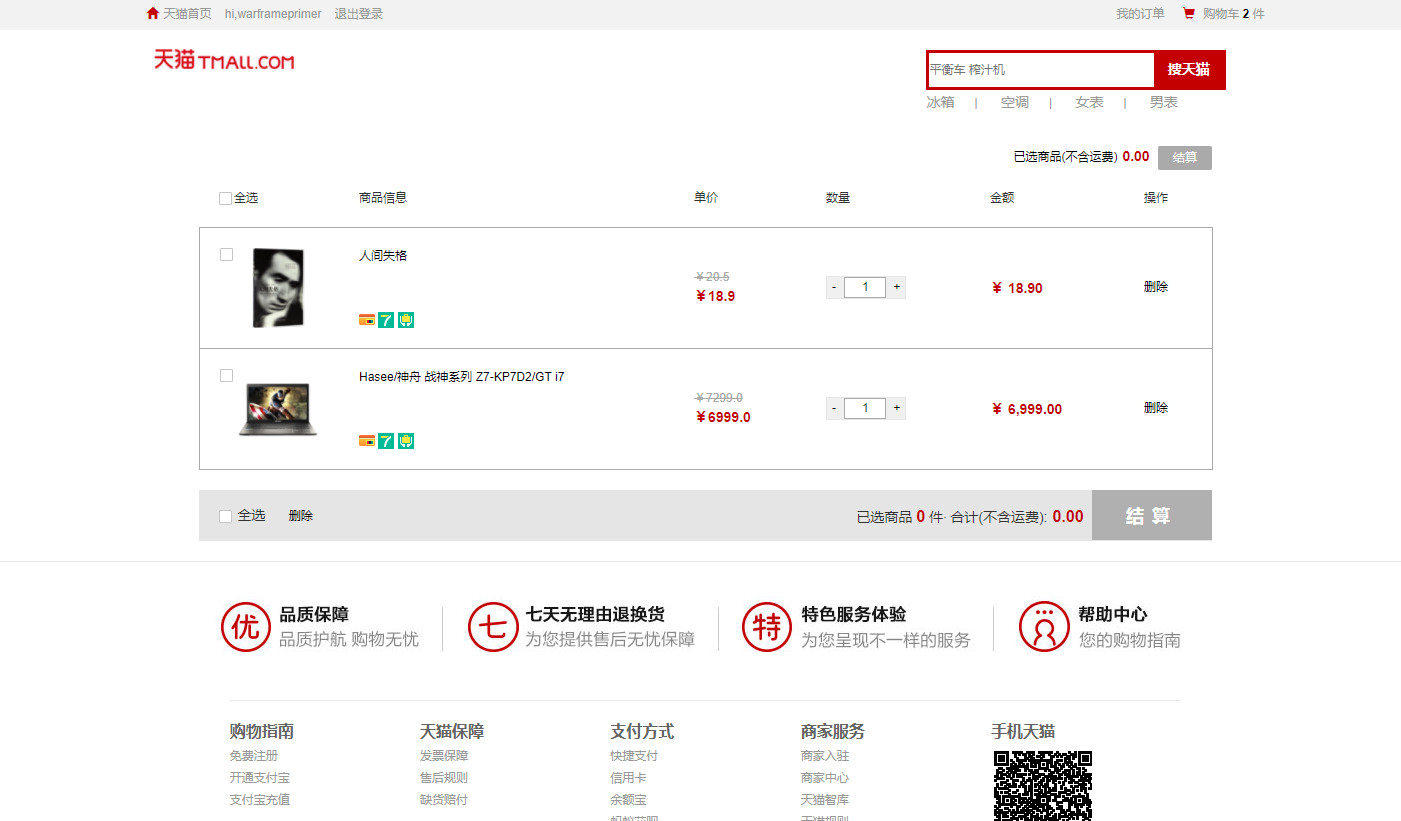The height and width of the screenshot is (821, 1401).
Task: Select the 人间失格 item checkbox
Action: 226,254
